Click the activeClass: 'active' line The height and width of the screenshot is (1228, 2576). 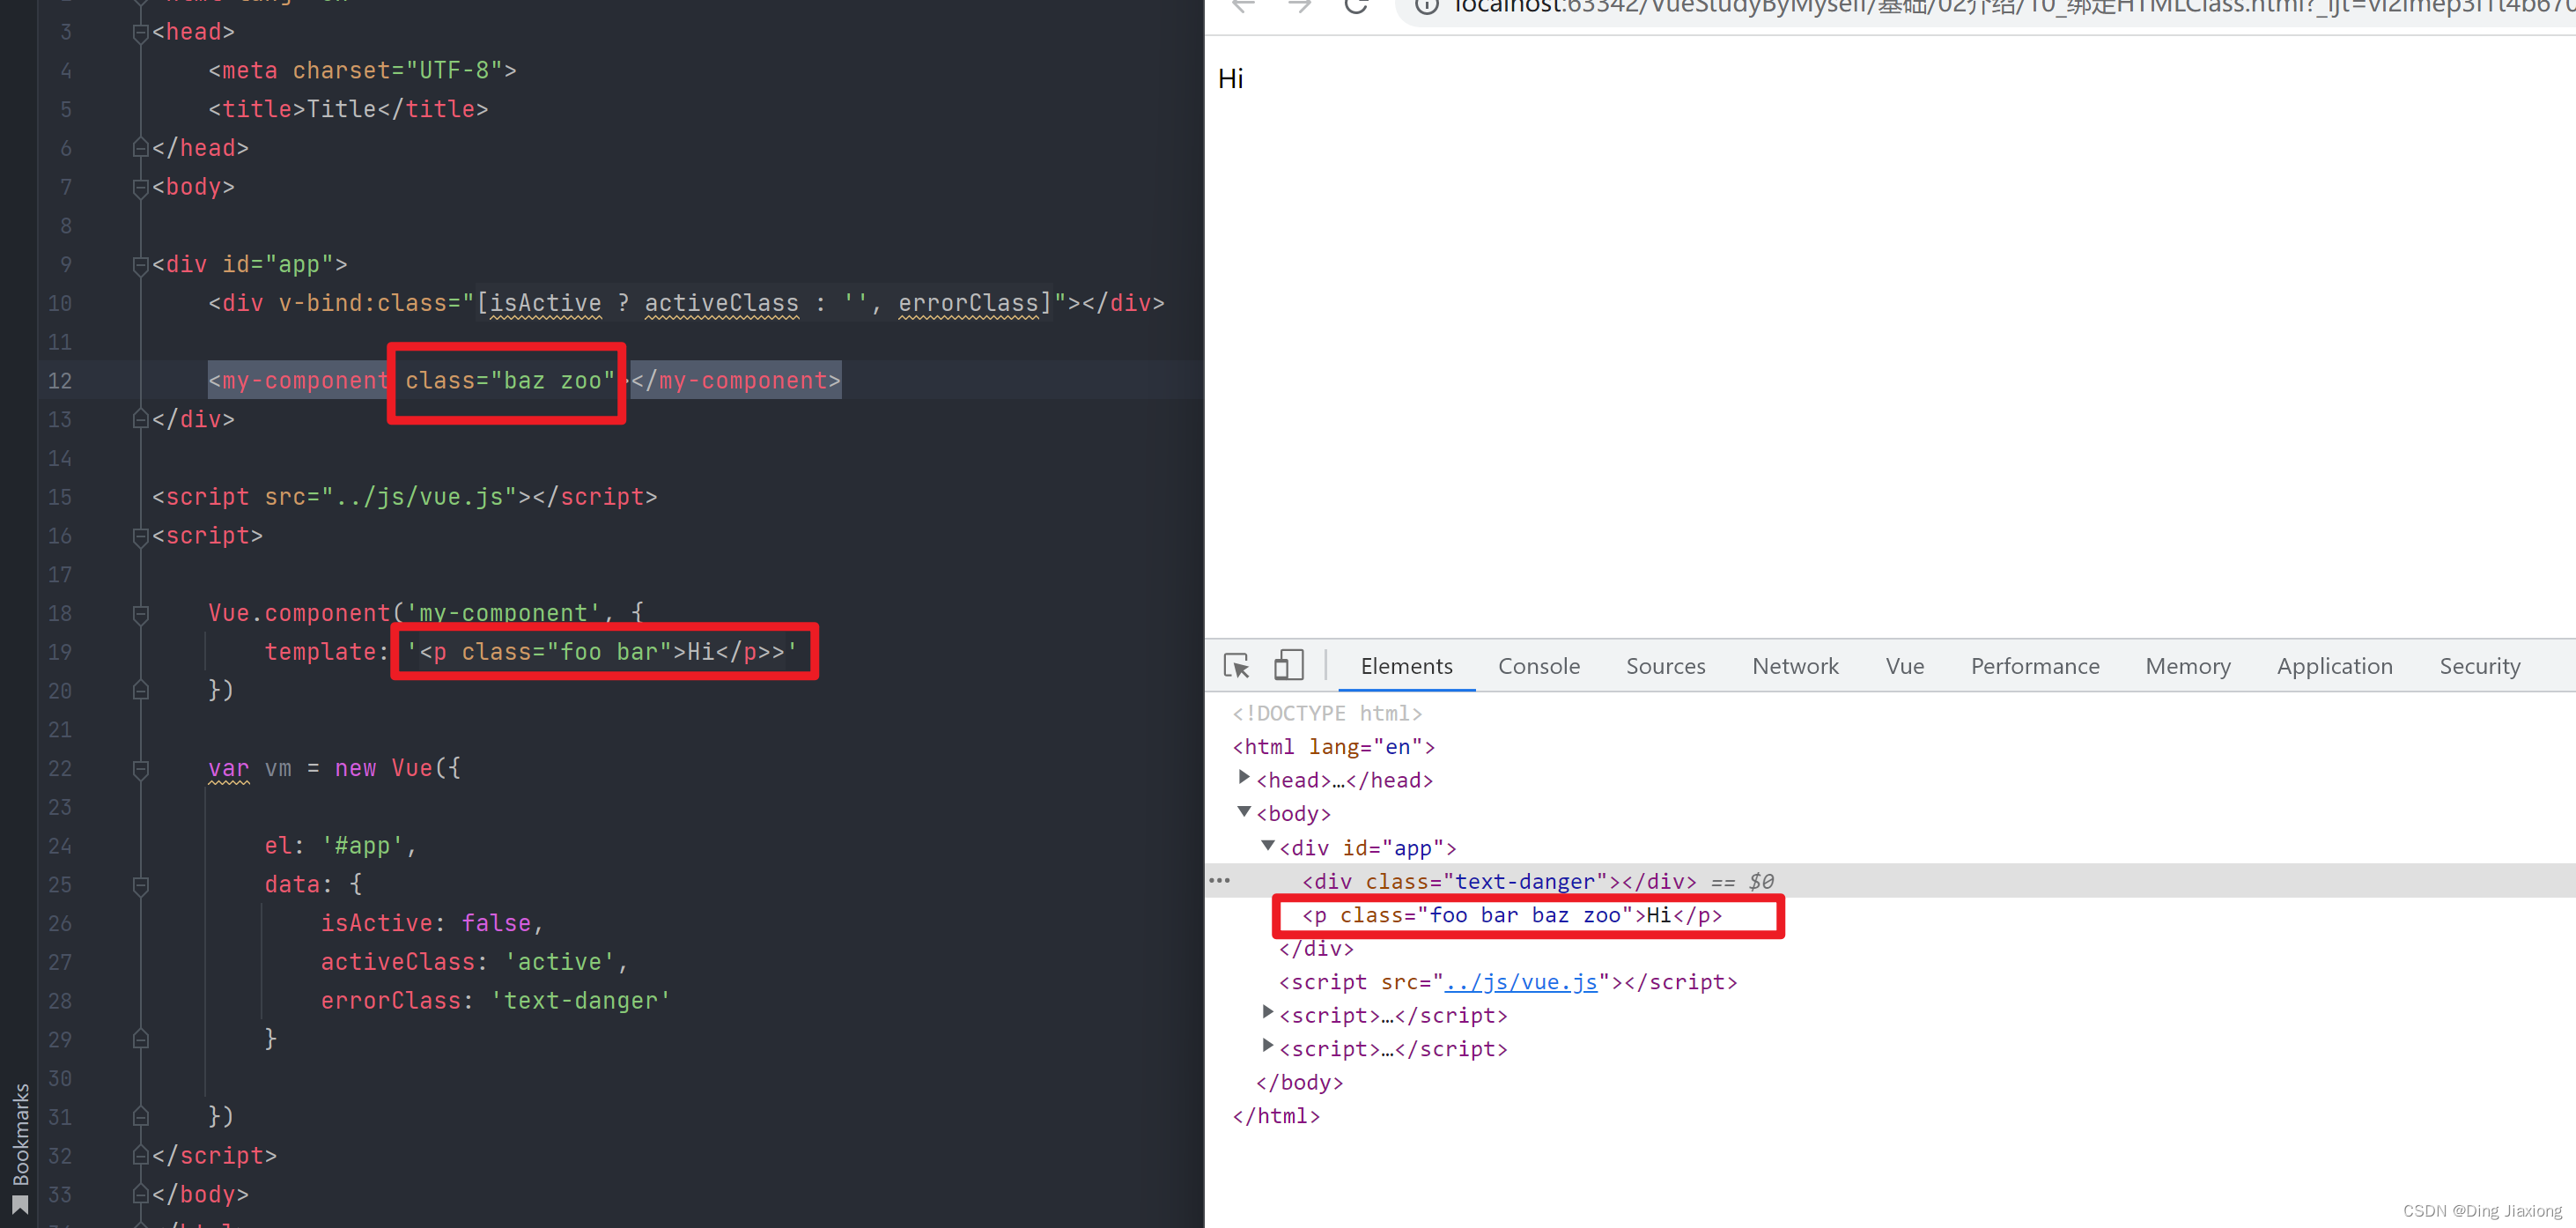click(474, 962)
